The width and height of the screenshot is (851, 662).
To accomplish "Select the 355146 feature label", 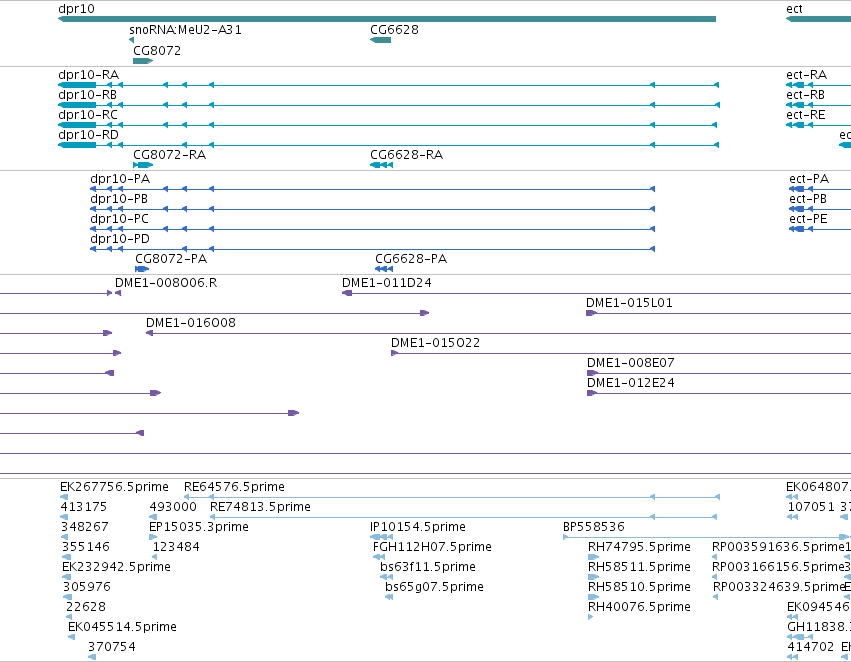I will pyautogui.click(x=86, y=548).
